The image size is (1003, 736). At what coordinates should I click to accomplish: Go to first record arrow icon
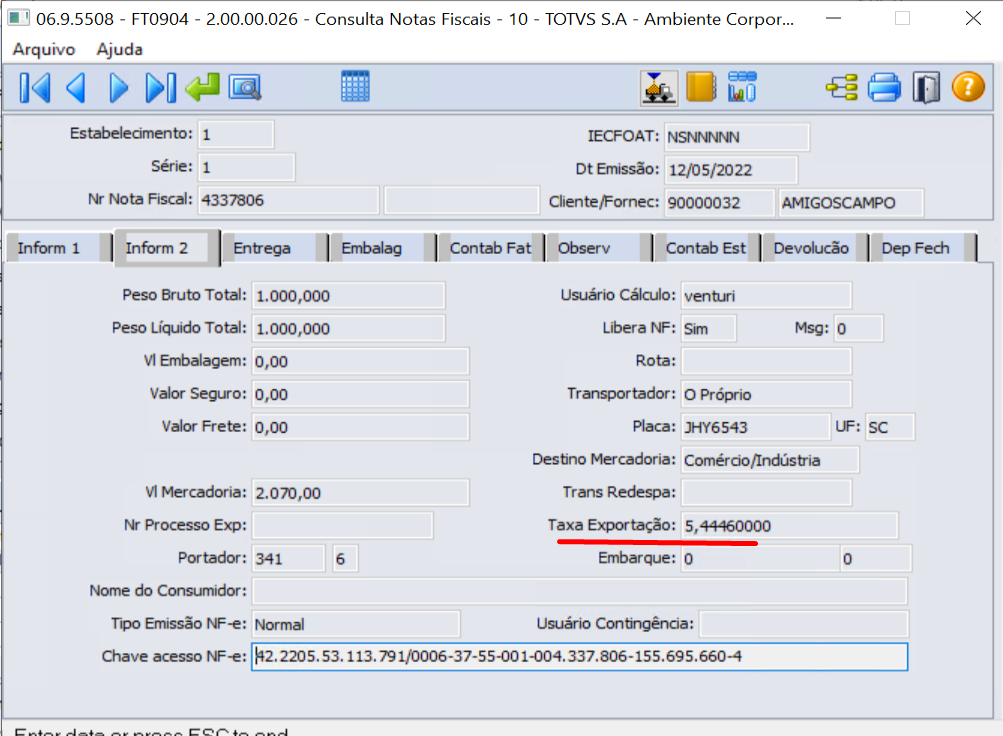[35, 88]
